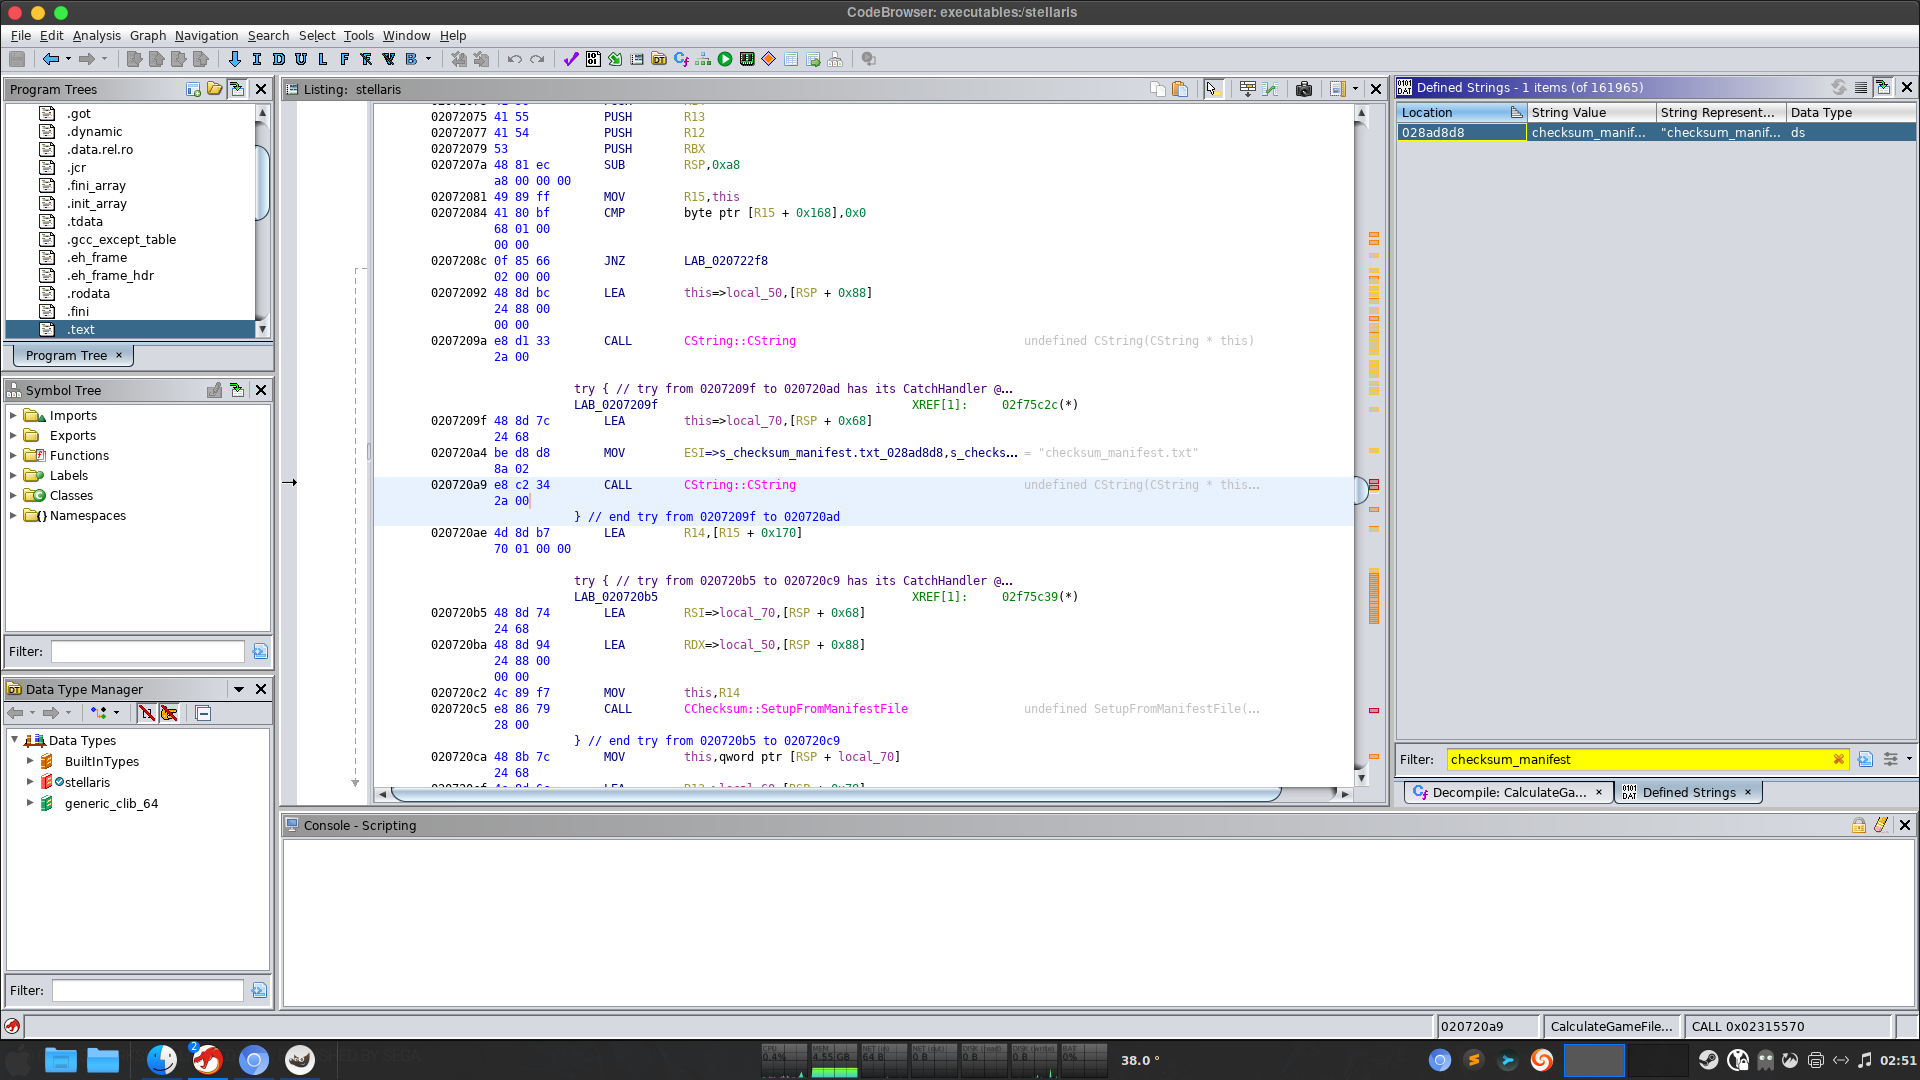
Task: Click the Disassemble 'D' toolbar icon
Action: (x=279, y=59)
